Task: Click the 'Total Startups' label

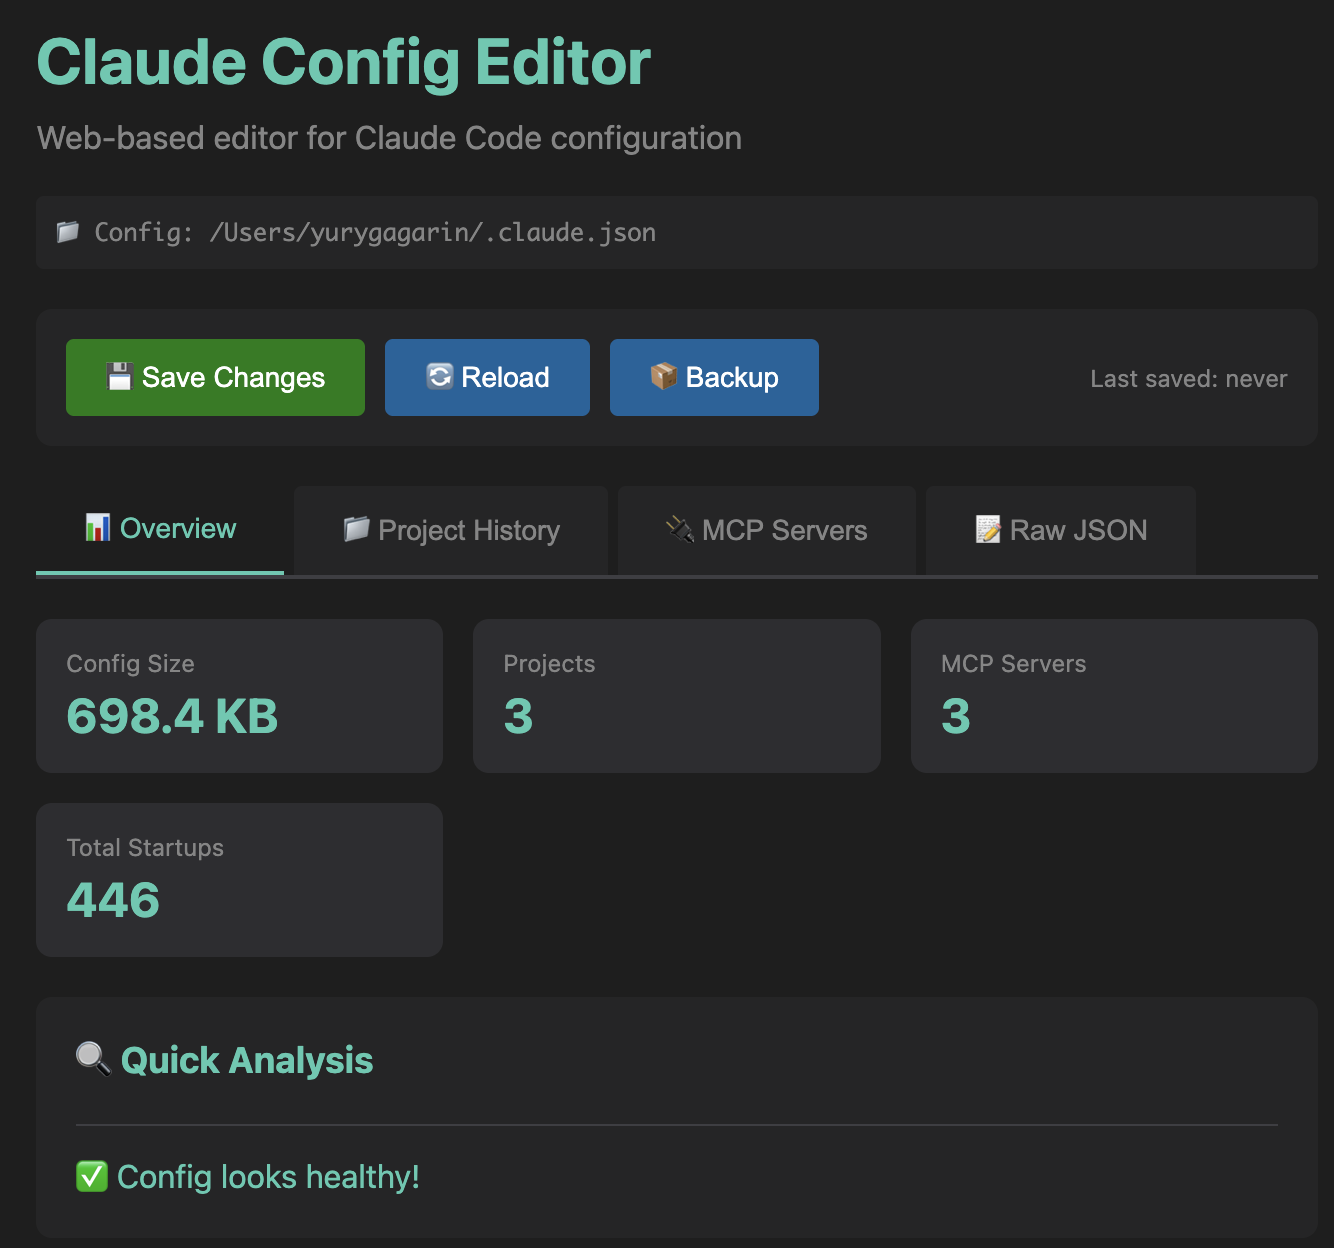Action: [145, 848]
